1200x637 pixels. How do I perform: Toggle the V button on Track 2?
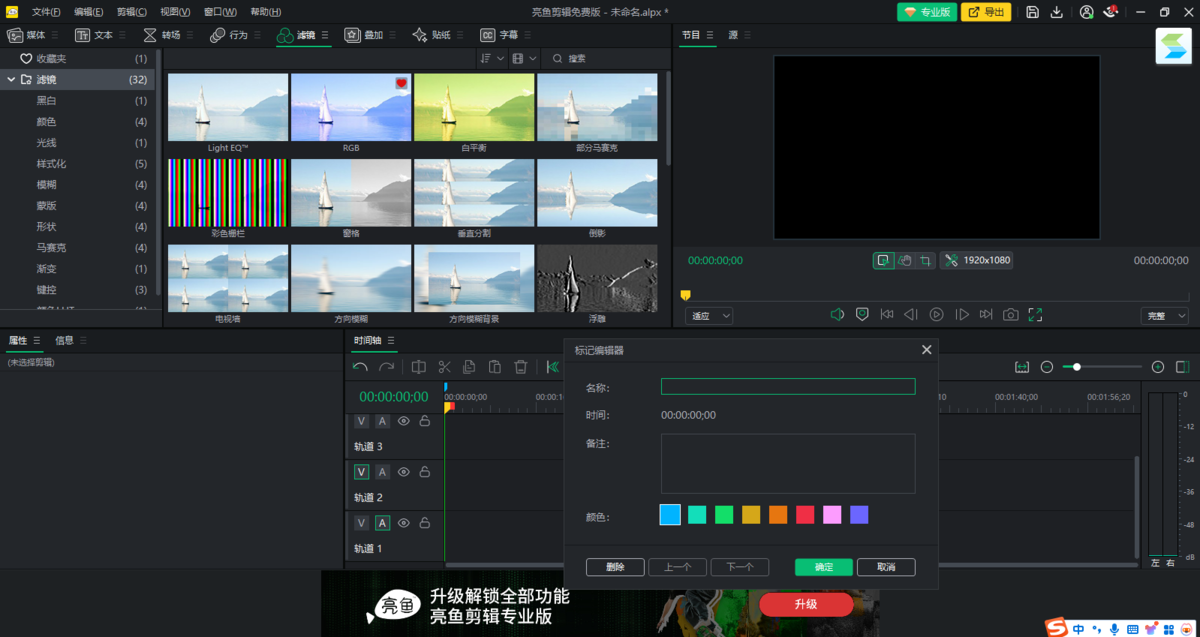tap(361, 472)
